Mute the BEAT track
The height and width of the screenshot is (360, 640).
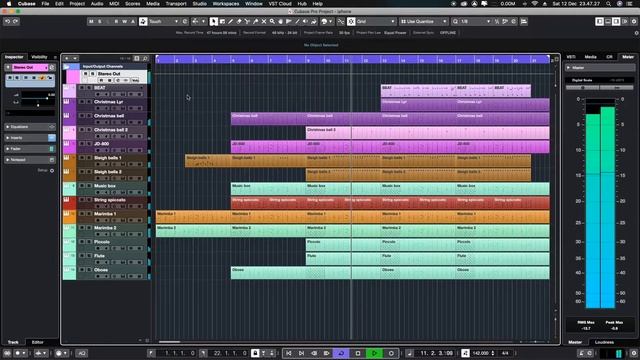[x=82, y=88]
